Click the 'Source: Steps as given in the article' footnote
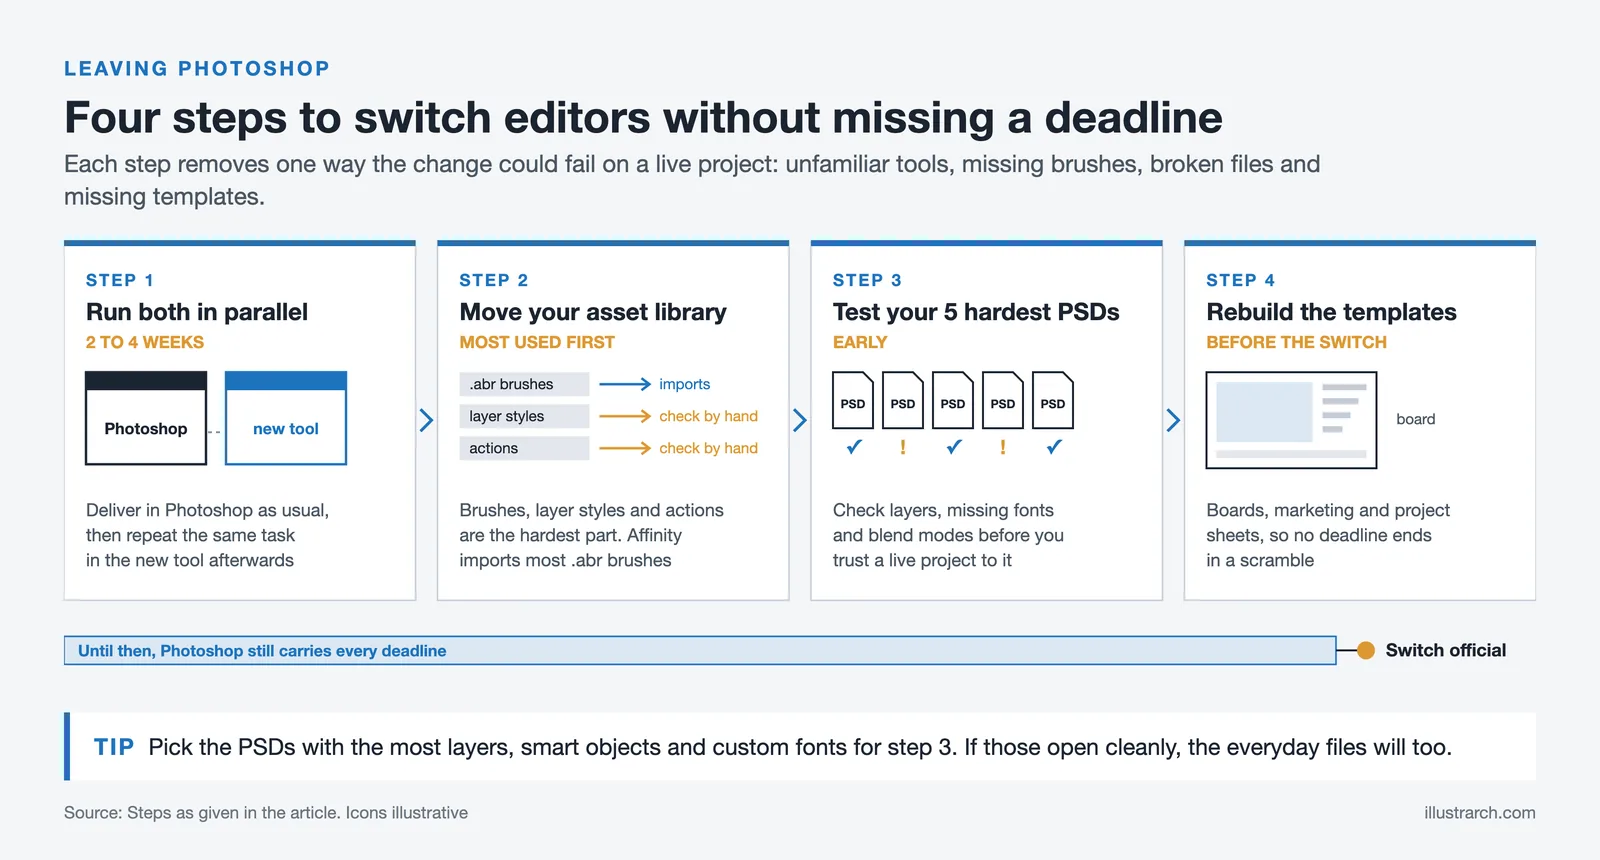Screen dimensions: 1600x860 [266, 813]
